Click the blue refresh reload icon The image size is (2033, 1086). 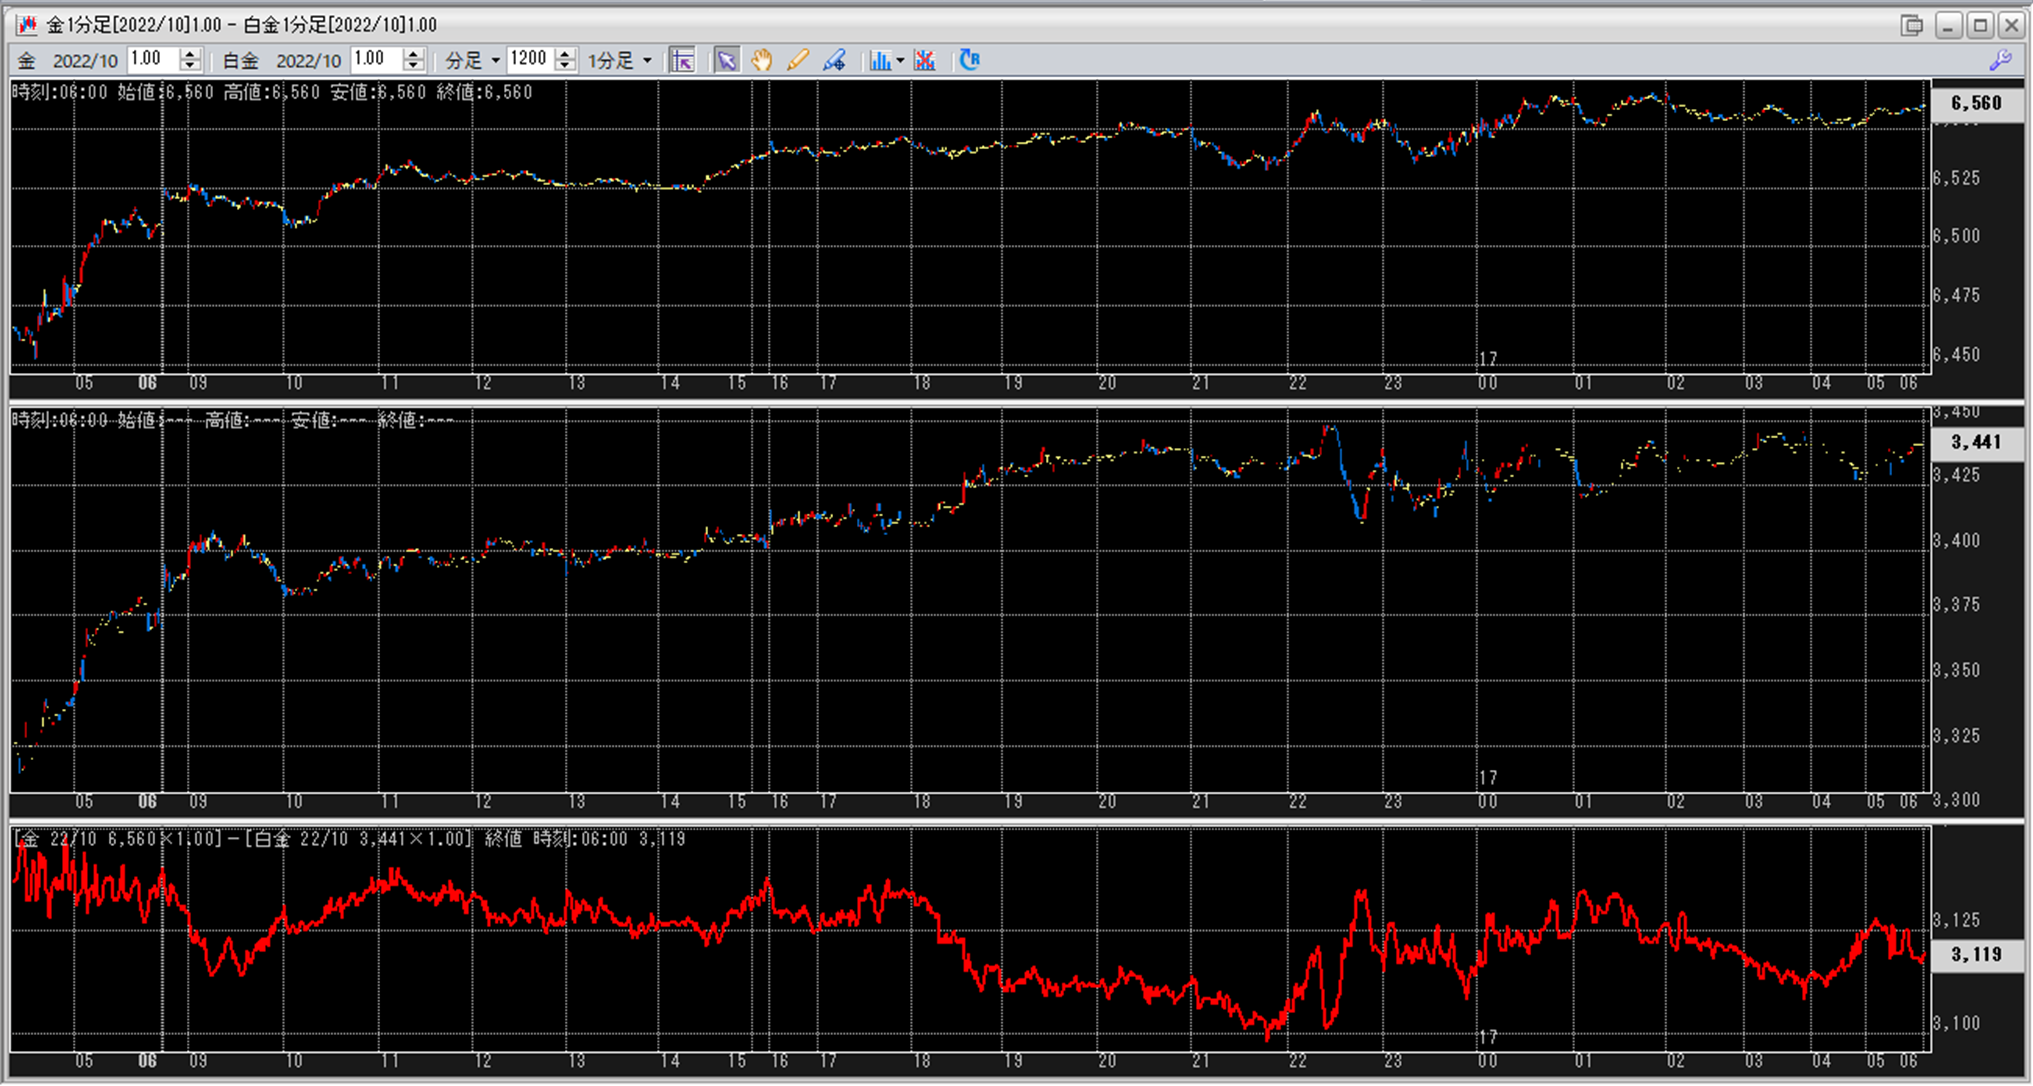pos(969,60)
